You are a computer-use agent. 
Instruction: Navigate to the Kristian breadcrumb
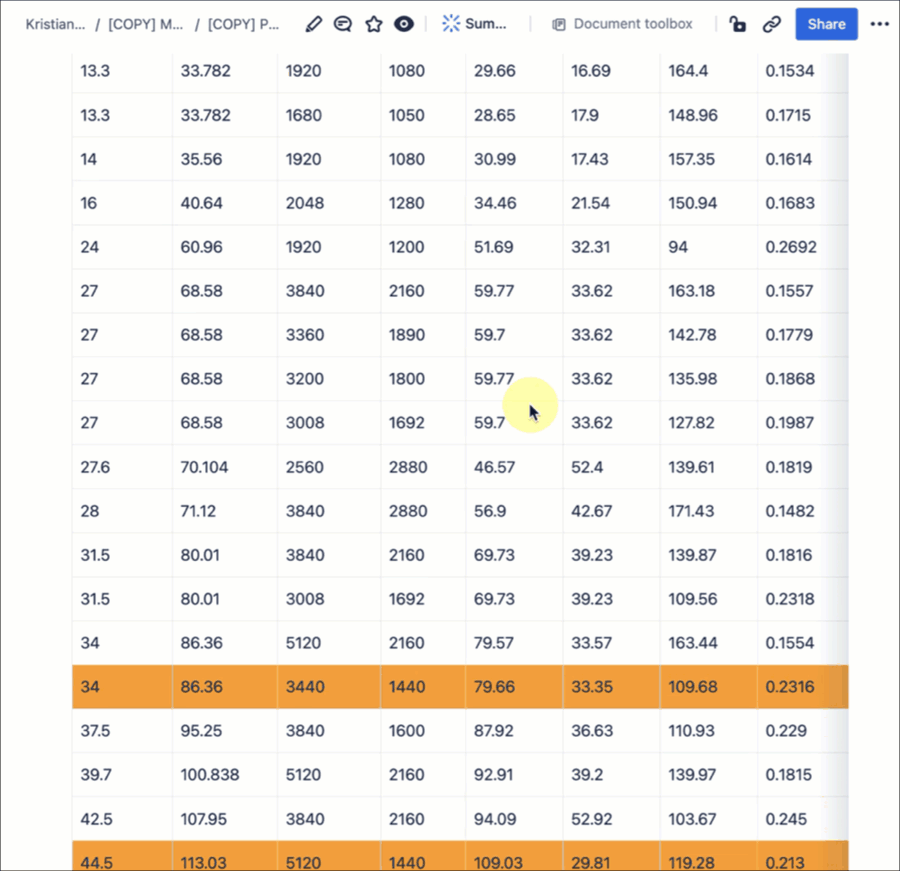[x=55, y=24]
